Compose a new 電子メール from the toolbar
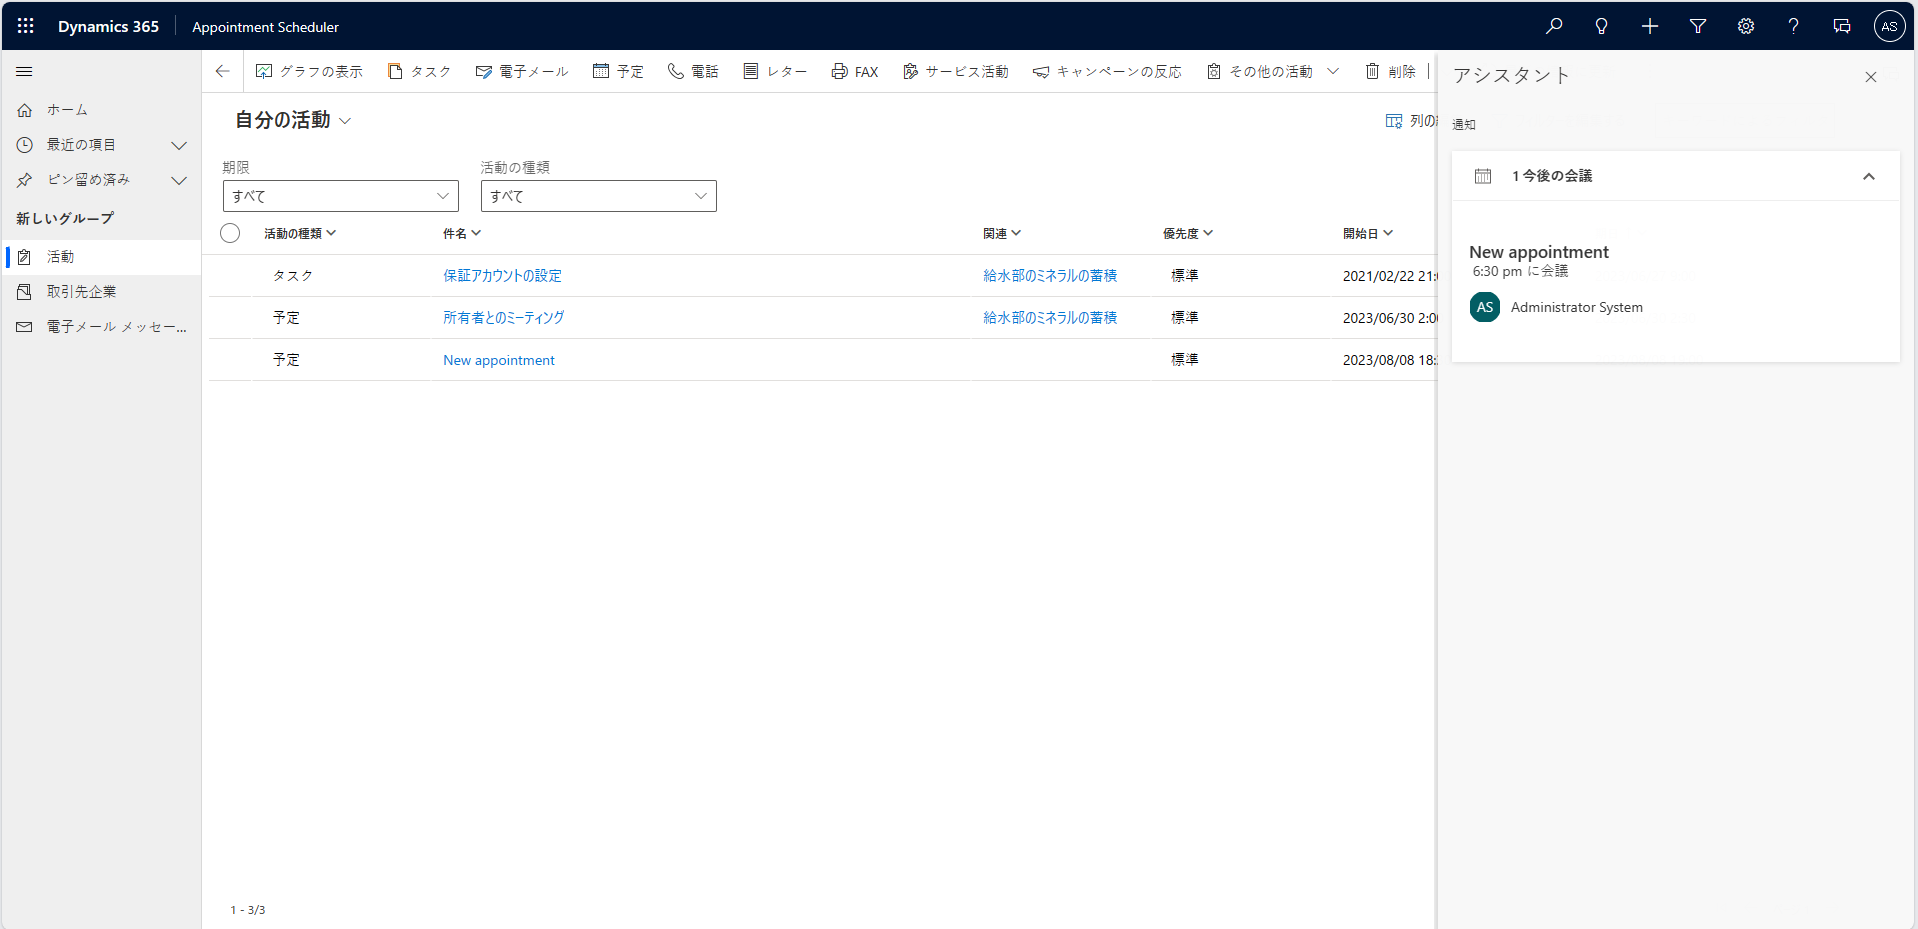This screenshot has width=1918, height=929. (521, 71)
